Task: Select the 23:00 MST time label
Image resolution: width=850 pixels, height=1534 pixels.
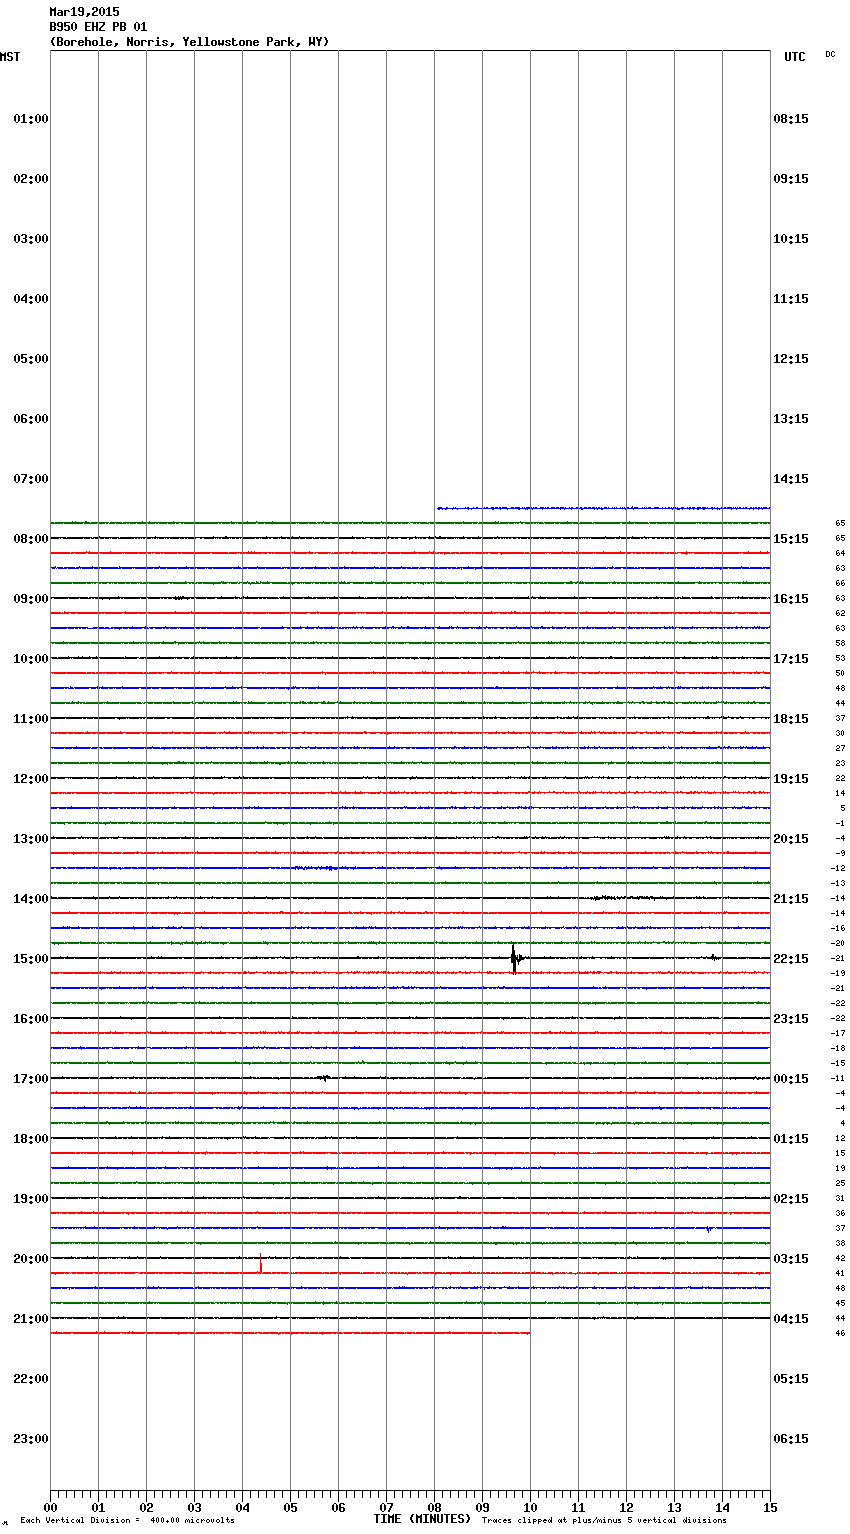Action: [x=31, y=1439]
